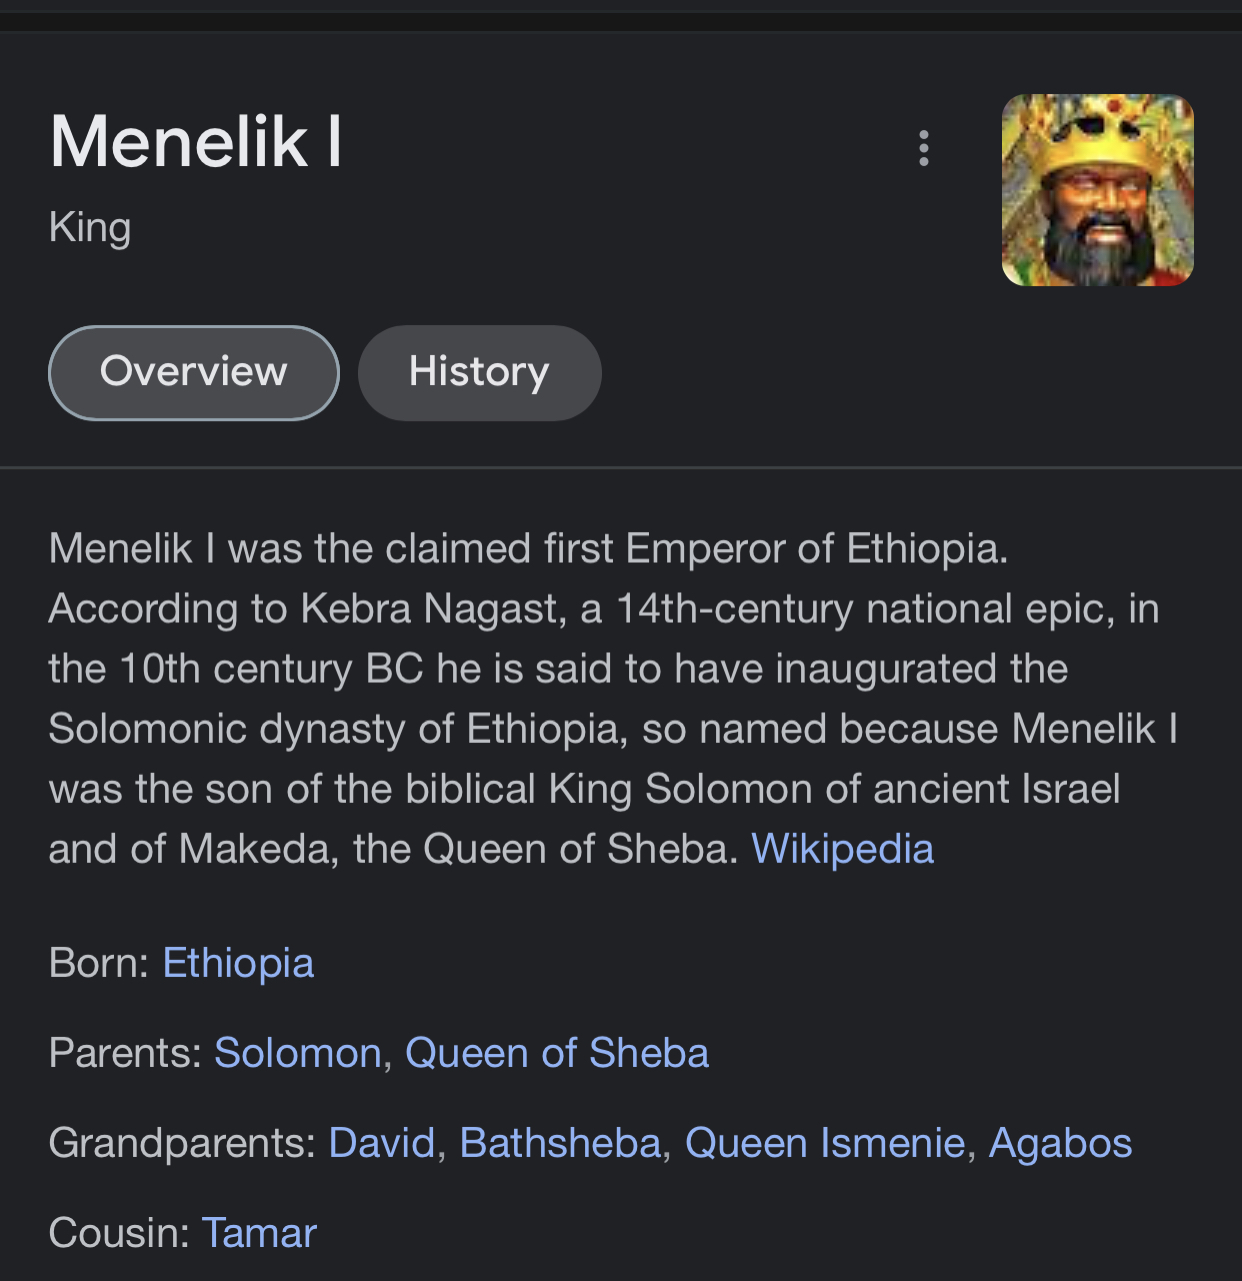
Task: Open the Solomon parent link
Action: tap(298, 1053)
